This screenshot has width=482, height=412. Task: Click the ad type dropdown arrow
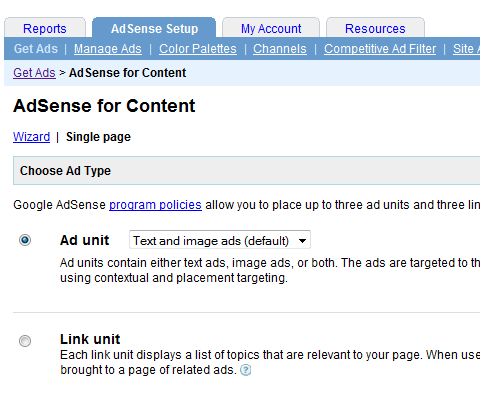(x=302, y=240)
